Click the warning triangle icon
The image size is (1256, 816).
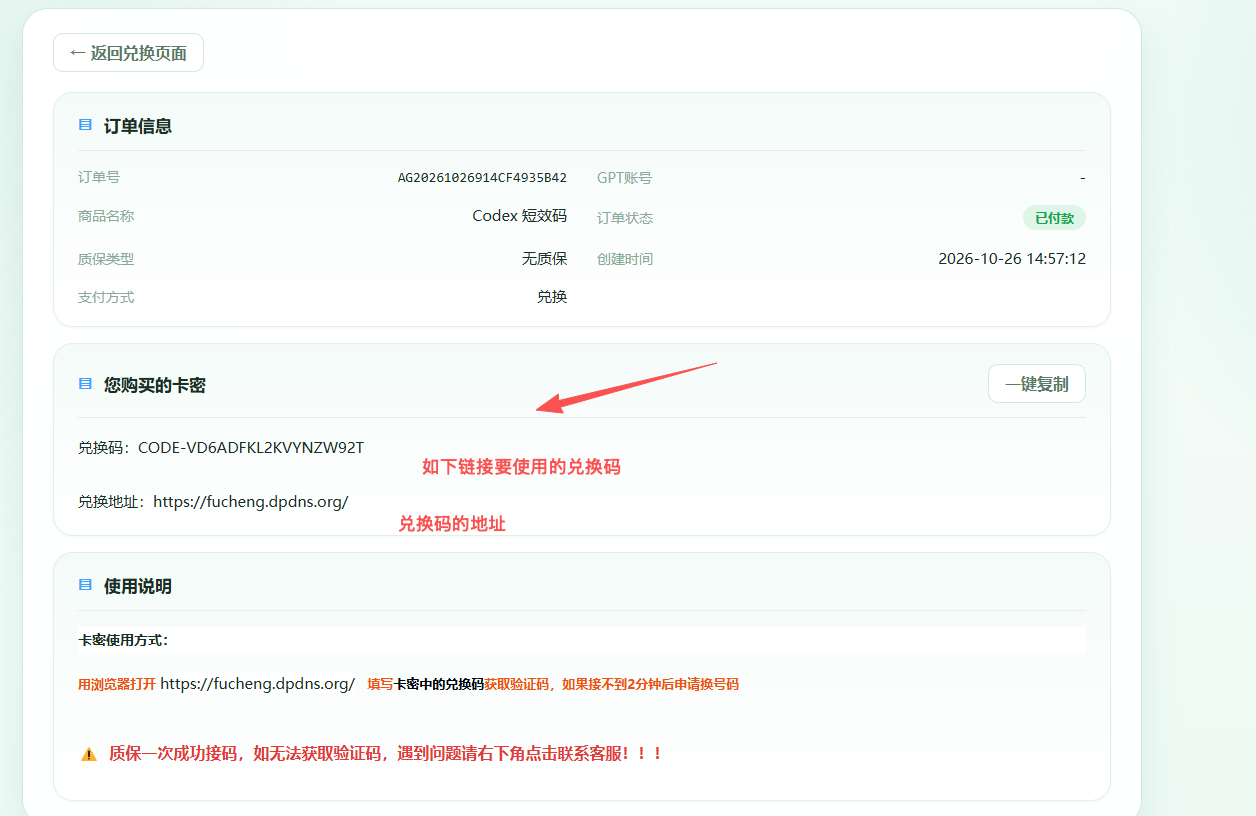tap(89, 754)
